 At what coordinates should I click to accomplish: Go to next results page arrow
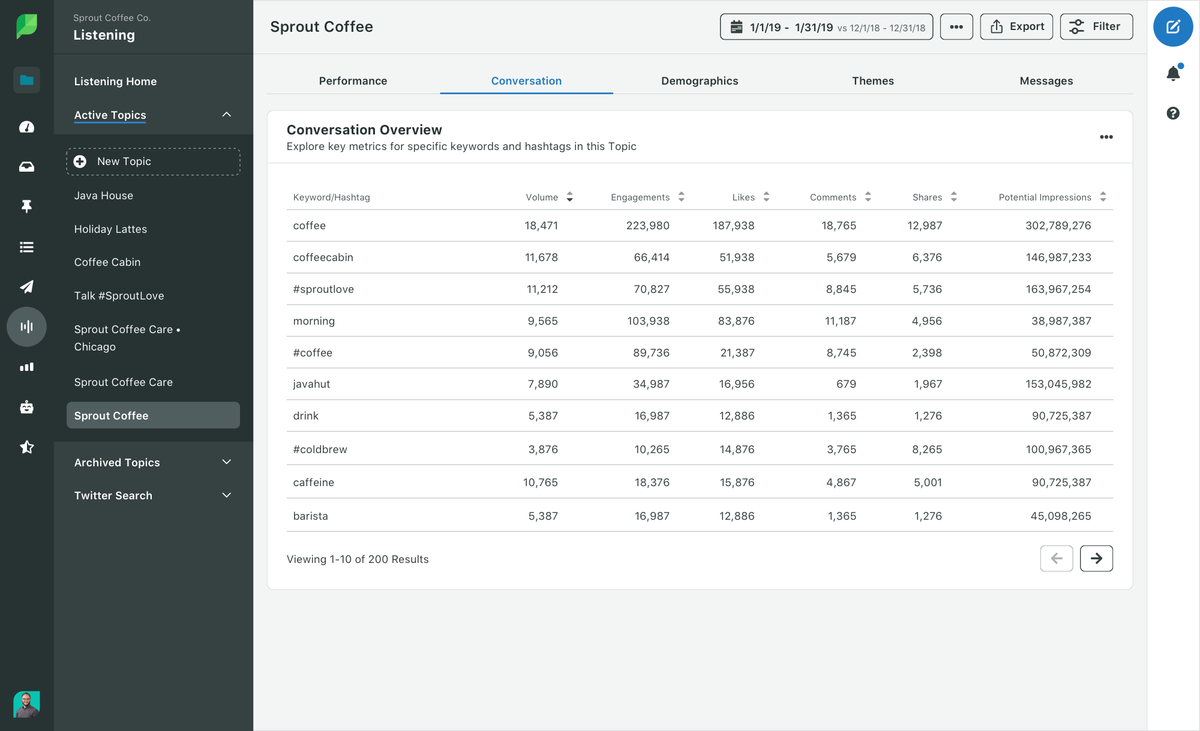click(1097, 558)
